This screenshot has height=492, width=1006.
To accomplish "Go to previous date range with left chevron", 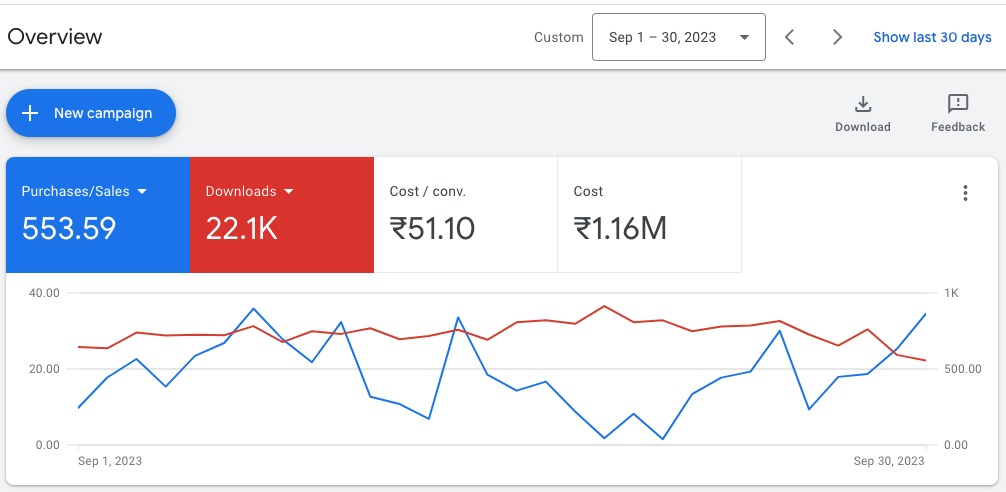I will (x=790, y=37).
